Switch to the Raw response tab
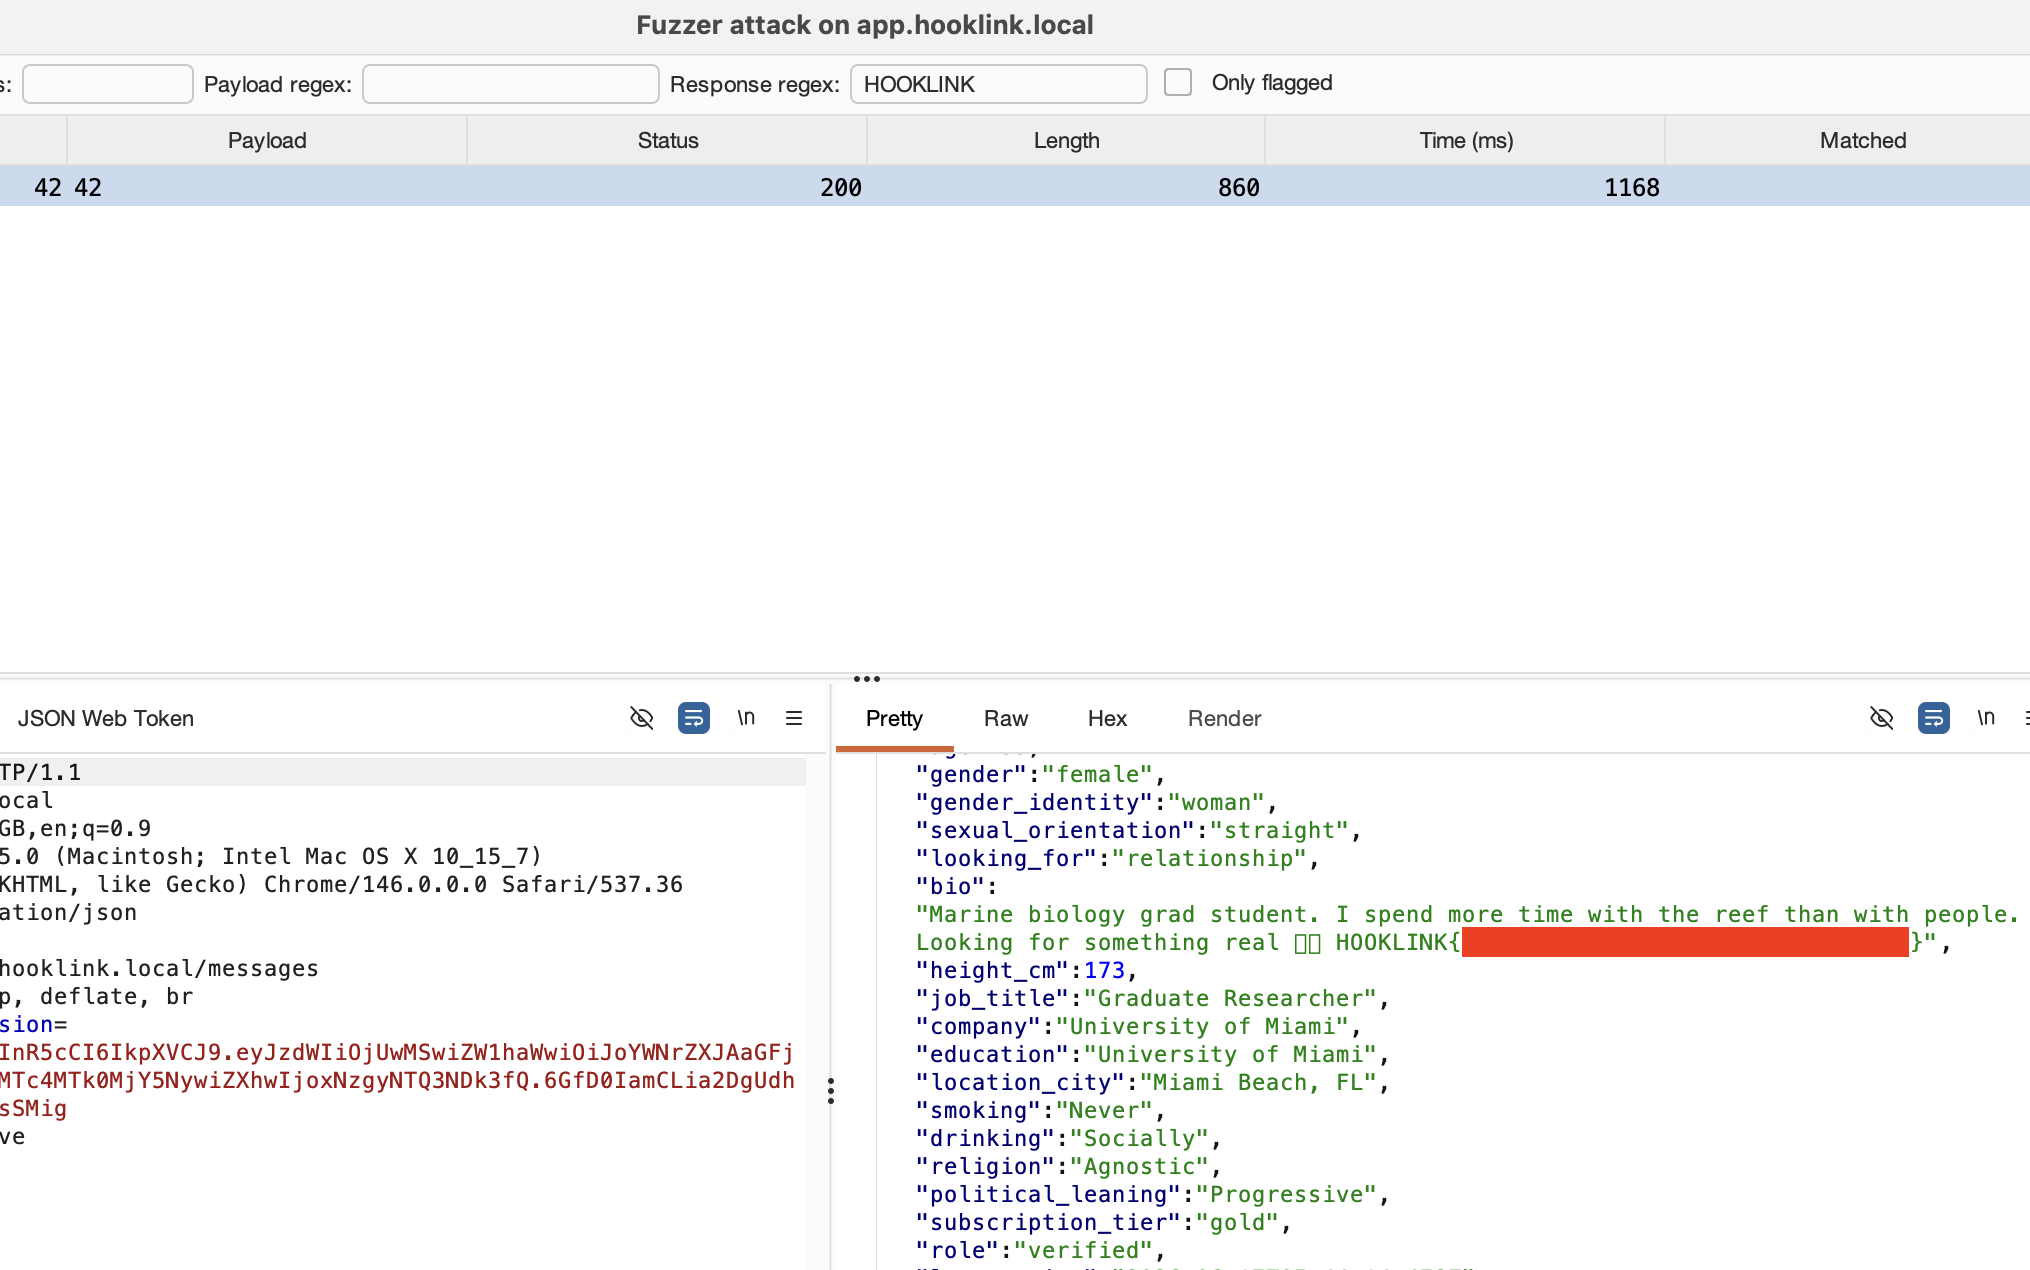Image resolution: width=2030 pixels, height=1270 pixels. [1005, 718]
